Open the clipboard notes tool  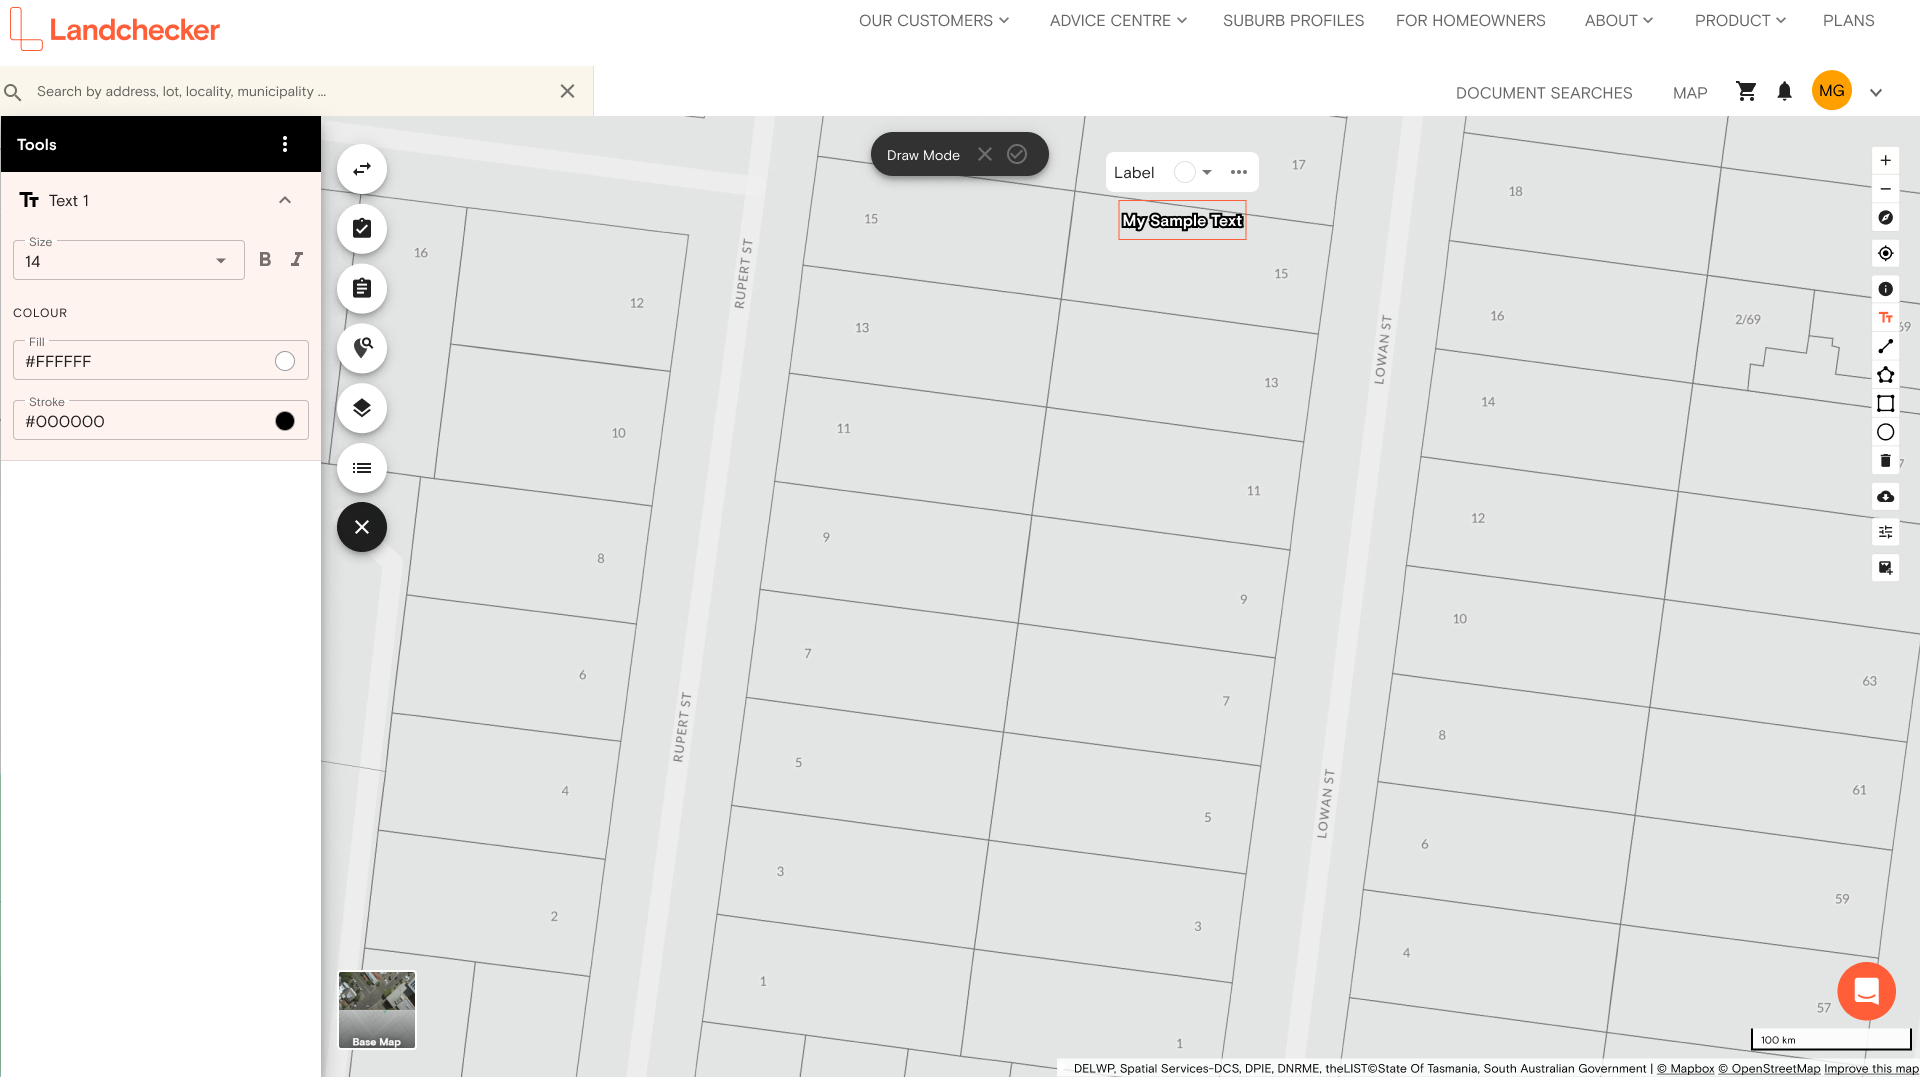(x=362, y=288)
